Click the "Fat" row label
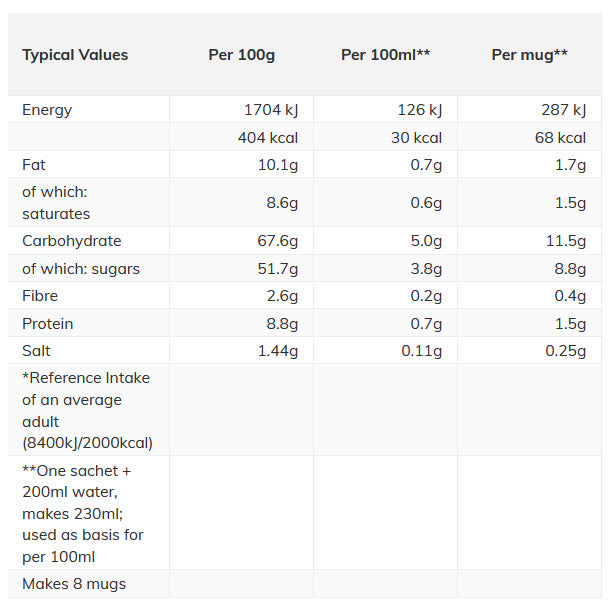The width and height of the screenshot is (611, 611). point(34,165)
